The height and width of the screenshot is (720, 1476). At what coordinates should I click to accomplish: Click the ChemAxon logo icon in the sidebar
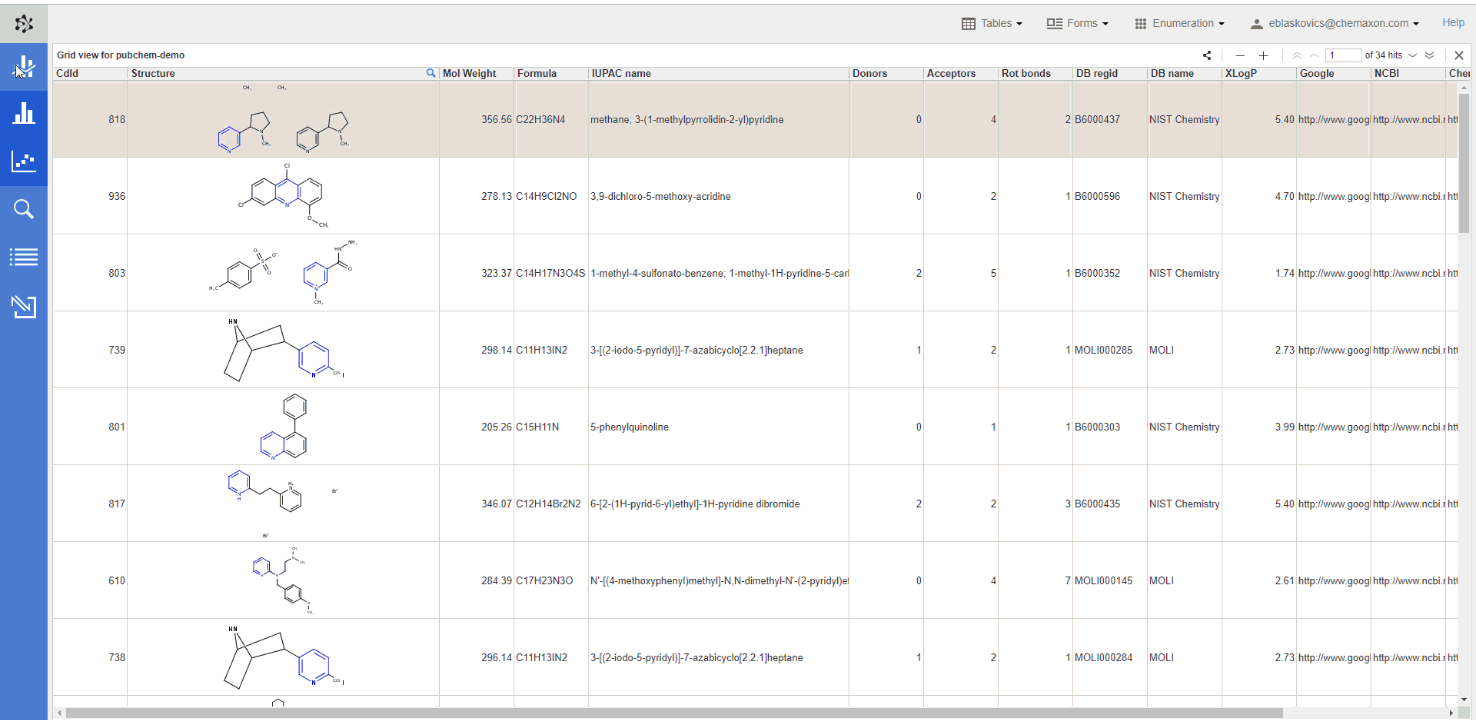coord(24,23)
